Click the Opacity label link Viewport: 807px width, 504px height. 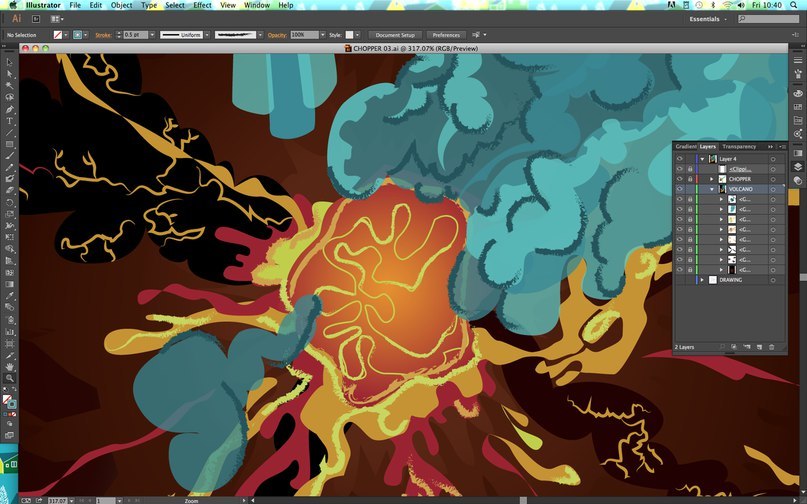tap(277, 35)
